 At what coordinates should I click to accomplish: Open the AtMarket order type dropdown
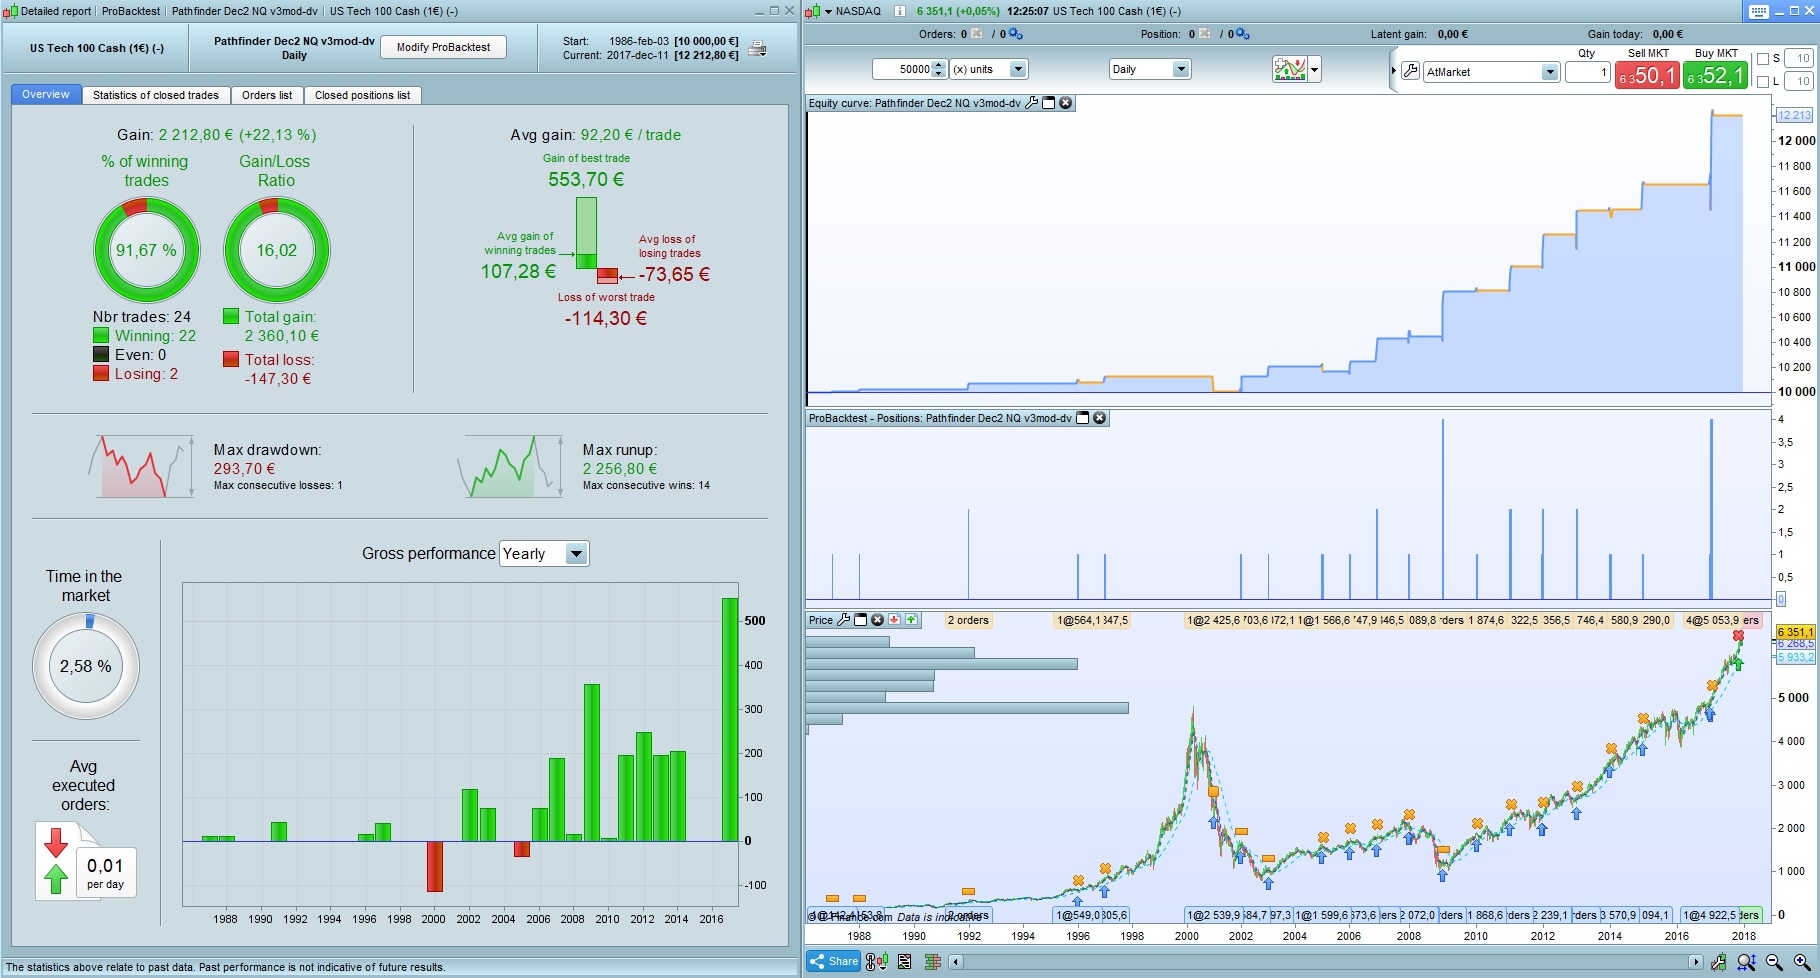click(x=1549, y=72)
